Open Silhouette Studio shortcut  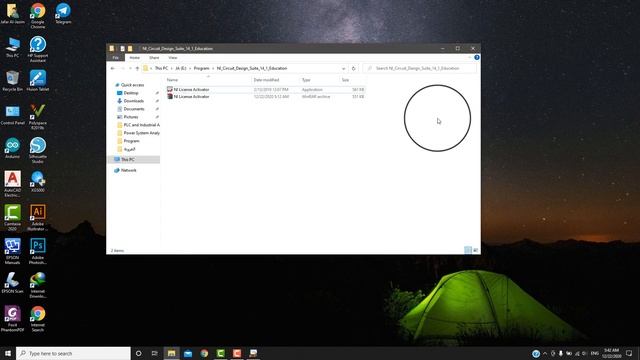click(x=38, y=151)
